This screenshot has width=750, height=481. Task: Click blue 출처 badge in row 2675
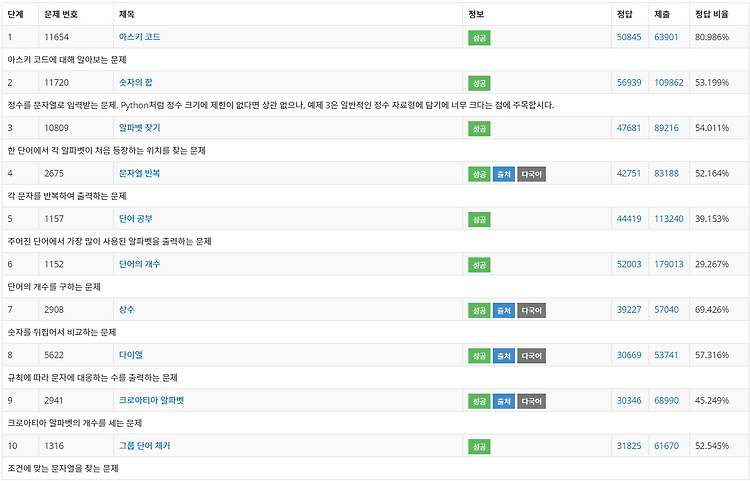pyautogui.click(x=504, y=174)
